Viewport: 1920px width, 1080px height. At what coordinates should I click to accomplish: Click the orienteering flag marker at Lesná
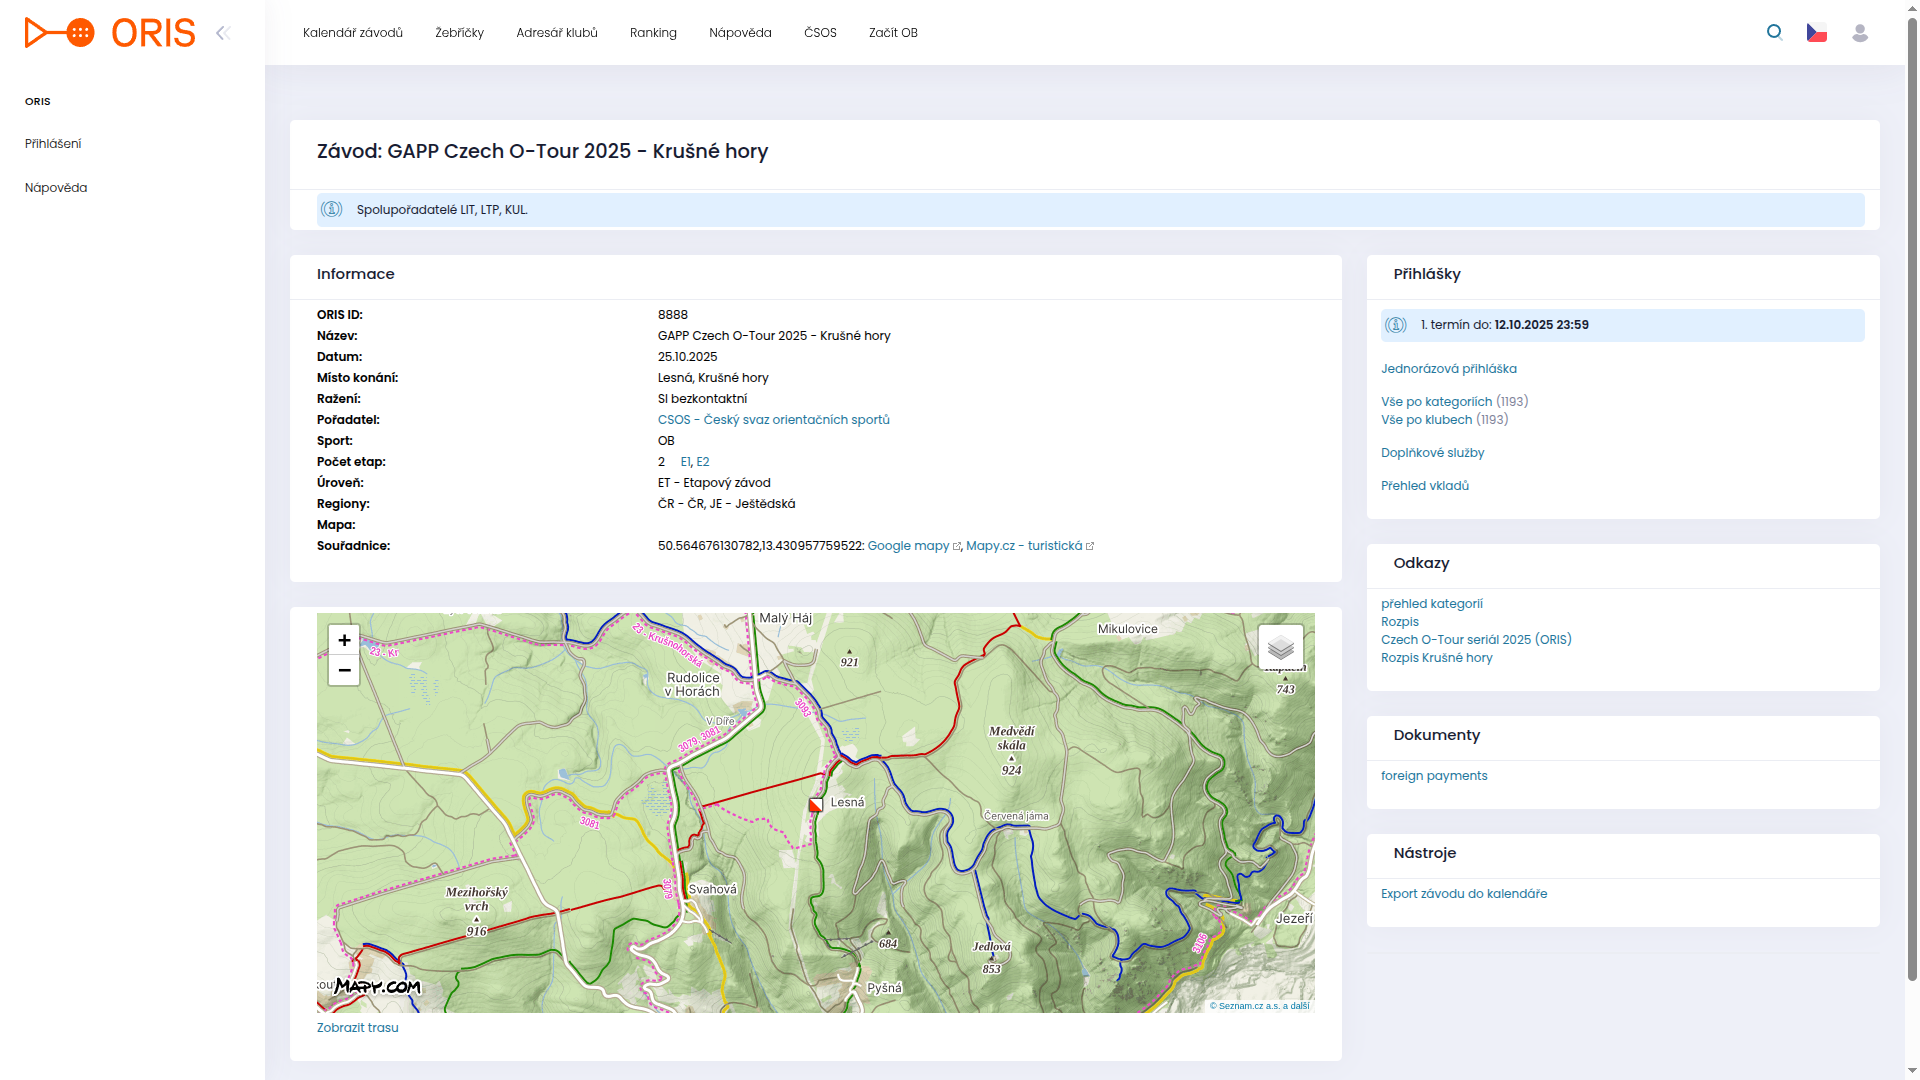point(815,805)
